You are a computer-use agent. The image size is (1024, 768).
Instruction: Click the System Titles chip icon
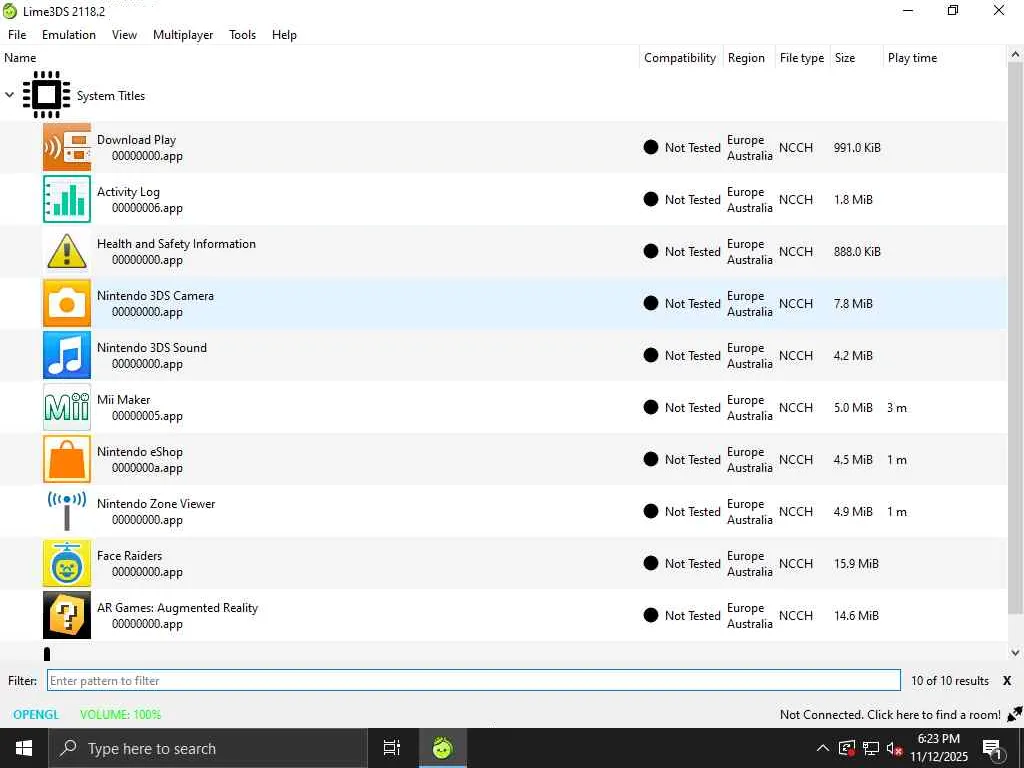[x=46, y=95]
